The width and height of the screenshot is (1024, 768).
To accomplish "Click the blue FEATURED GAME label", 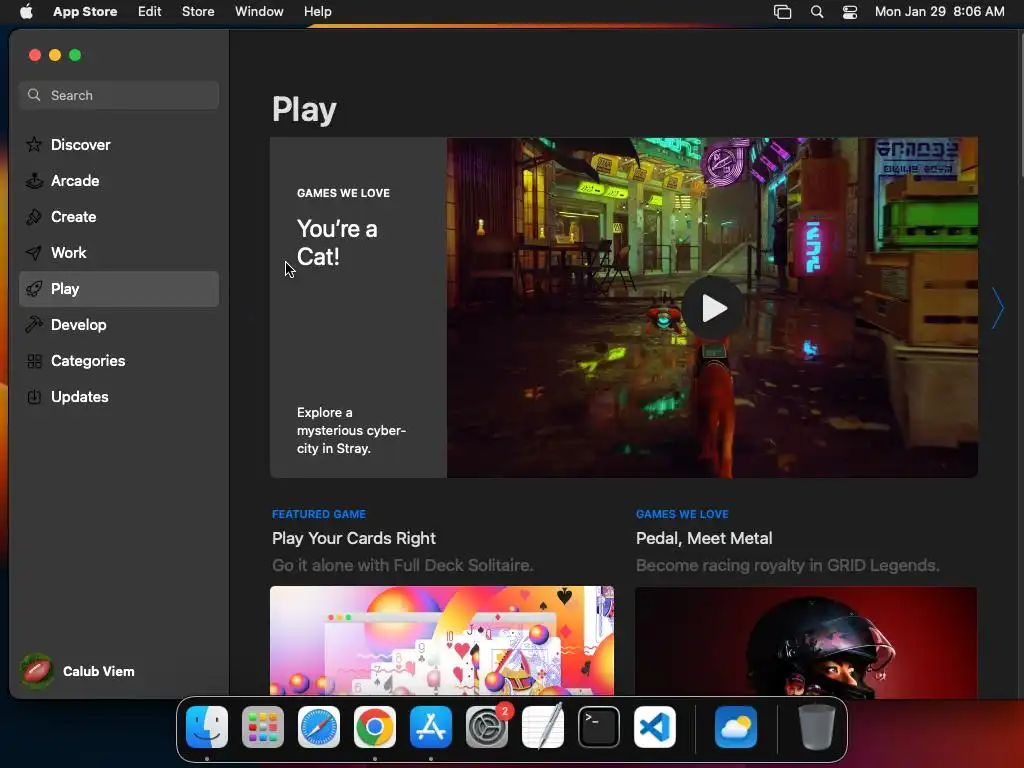I will (319, 514).
